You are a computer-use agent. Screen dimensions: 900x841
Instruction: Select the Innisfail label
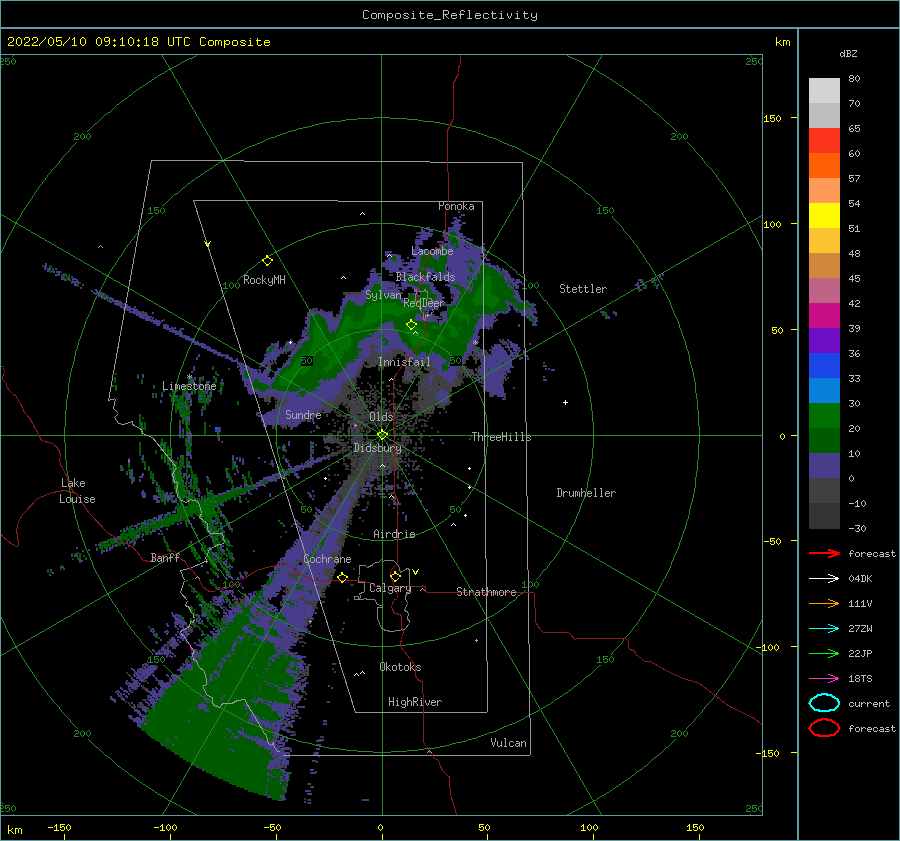[x=404, y=362]
